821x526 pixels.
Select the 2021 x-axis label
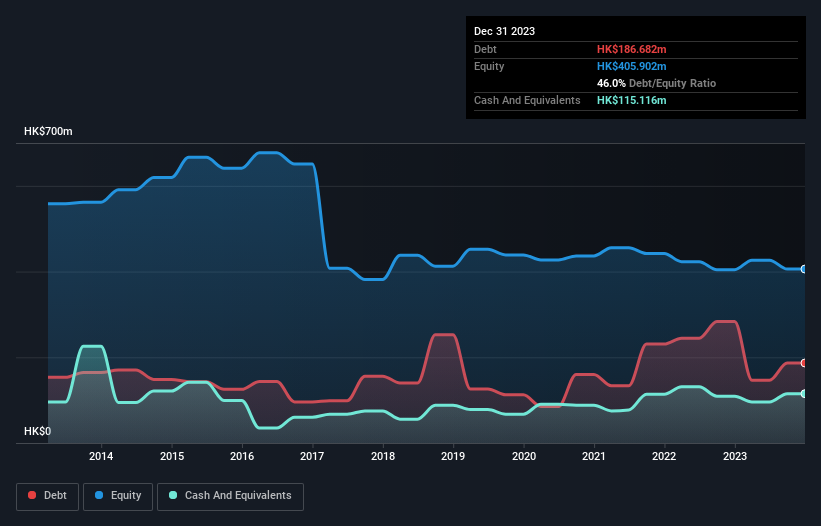click(x=594, y=456)
